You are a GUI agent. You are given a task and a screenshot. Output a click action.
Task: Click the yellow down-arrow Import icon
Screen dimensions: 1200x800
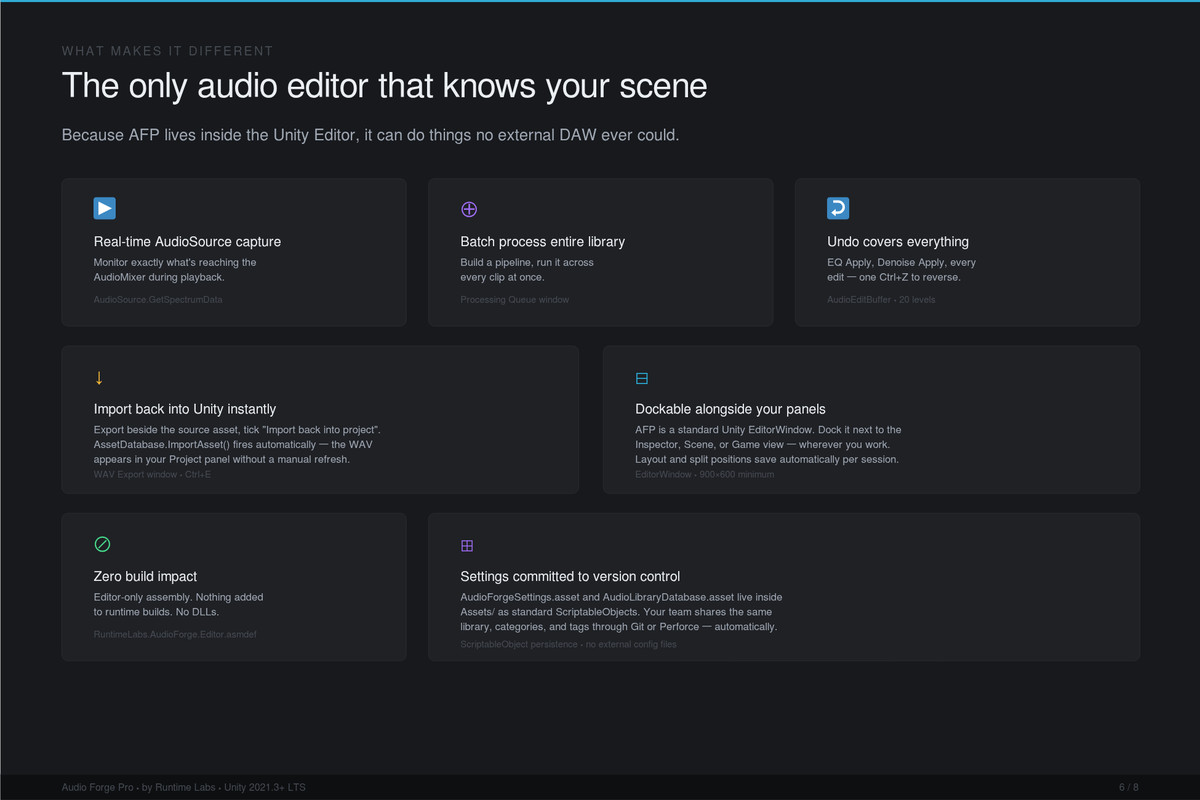pos(99,377)
